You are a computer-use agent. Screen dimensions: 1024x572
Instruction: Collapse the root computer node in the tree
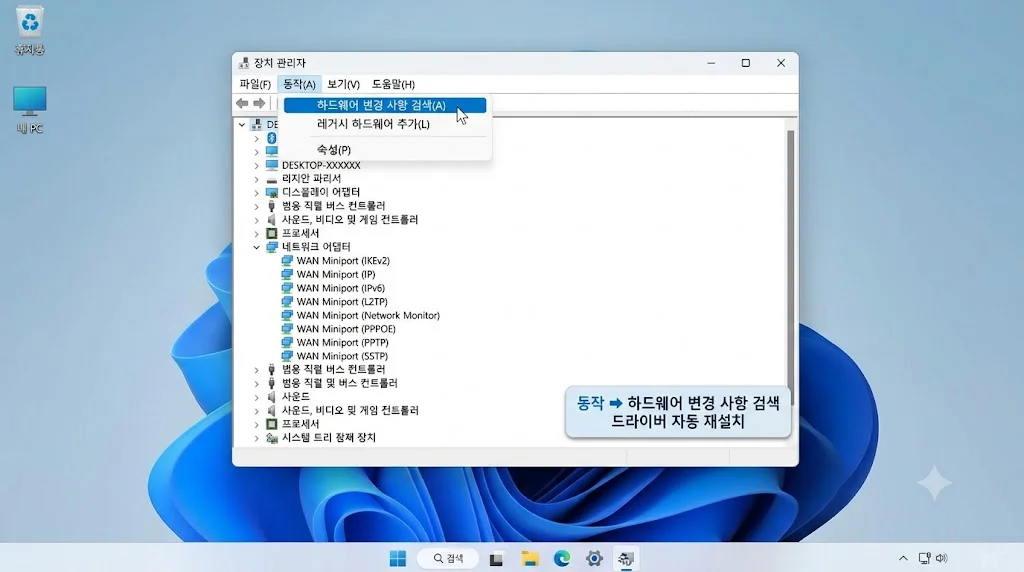pos(242,124)
